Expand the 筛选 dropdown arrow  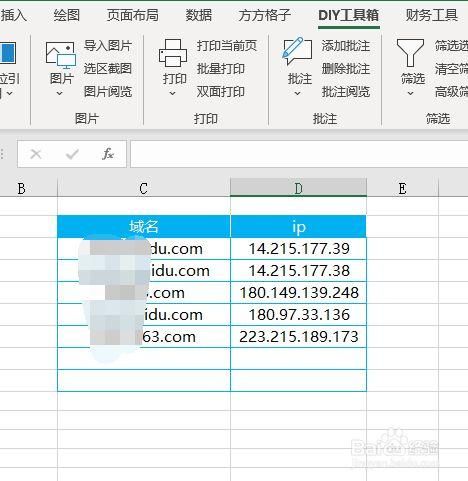coord(410,94)
